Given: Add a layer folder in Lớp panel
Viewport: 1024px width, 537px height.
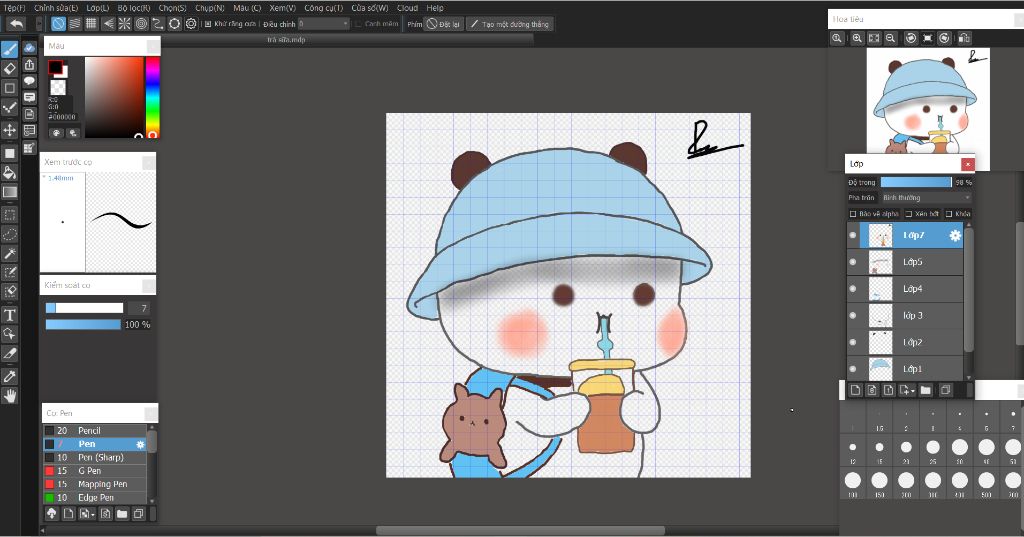Looking at the screenshot, I should pyautogui.click(x=925, y=390).
